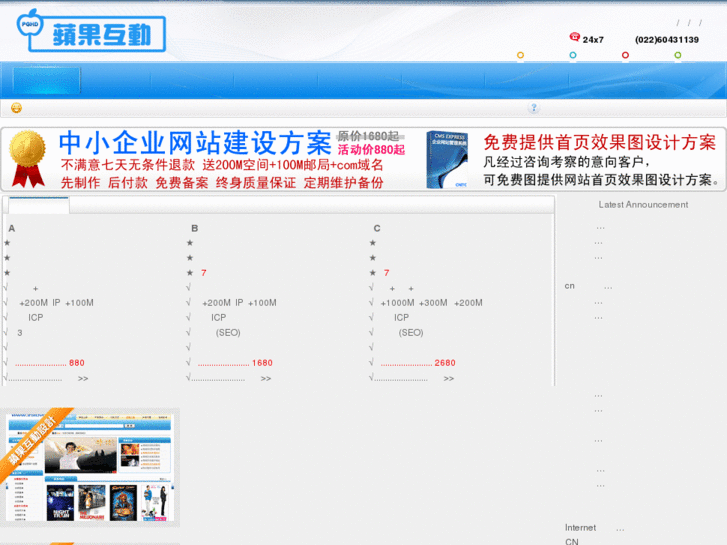Click the (SEO) line in plan C
Screen dimensions: 727x545
click(x=411, y=333)
